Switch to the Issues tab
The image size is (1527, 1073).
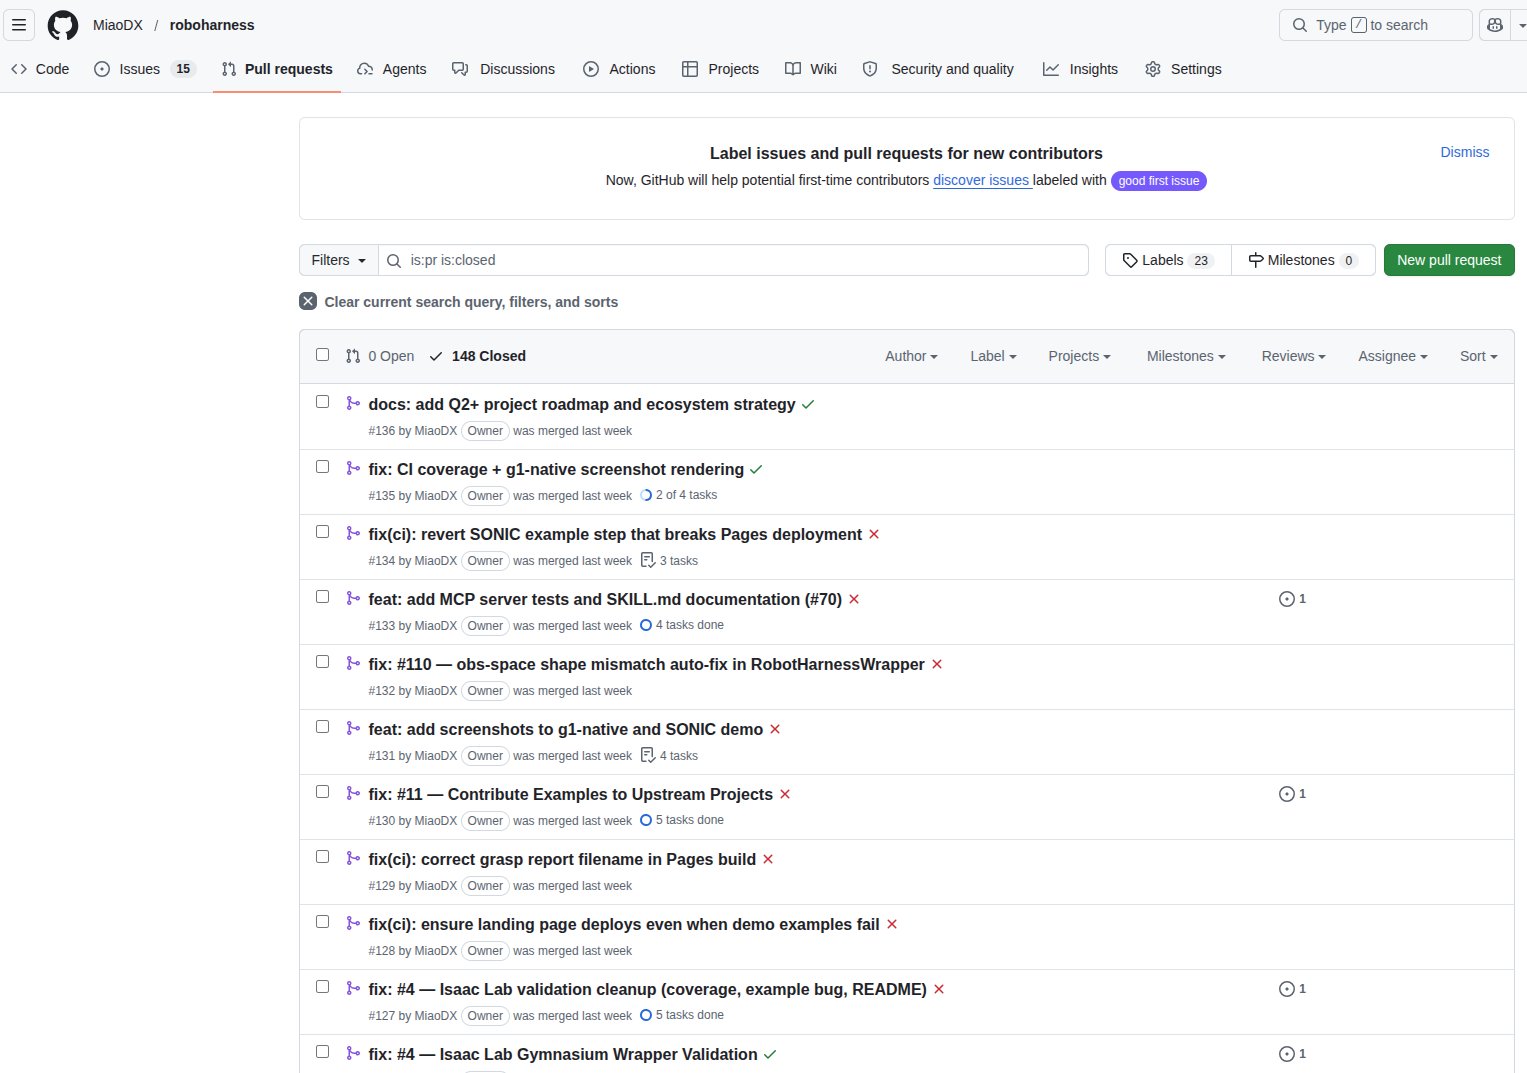point(144,69)
